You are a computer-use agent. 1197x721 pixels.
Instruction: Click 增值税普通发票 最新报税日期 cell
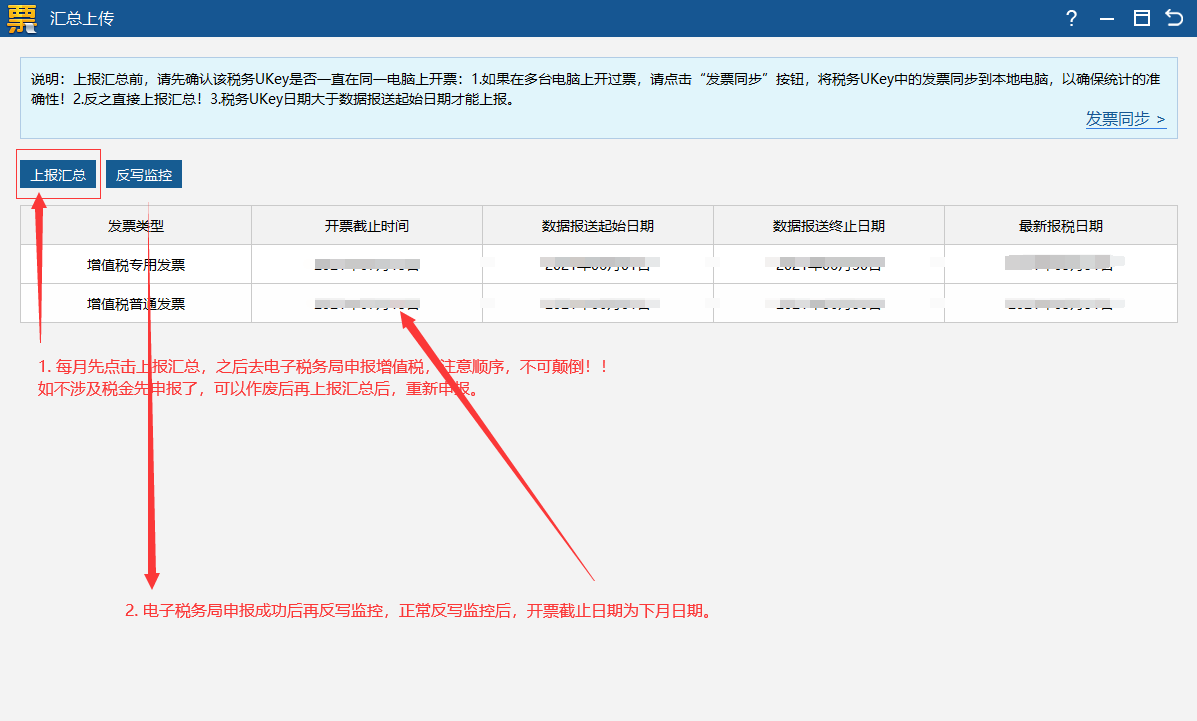point(1060,304)
